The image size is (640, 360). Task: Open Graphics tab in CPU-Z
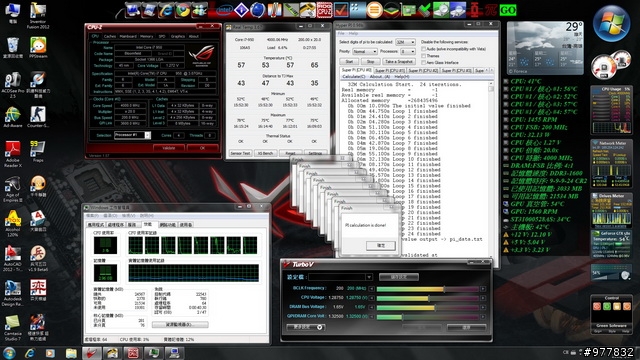(x=178, y=36)
